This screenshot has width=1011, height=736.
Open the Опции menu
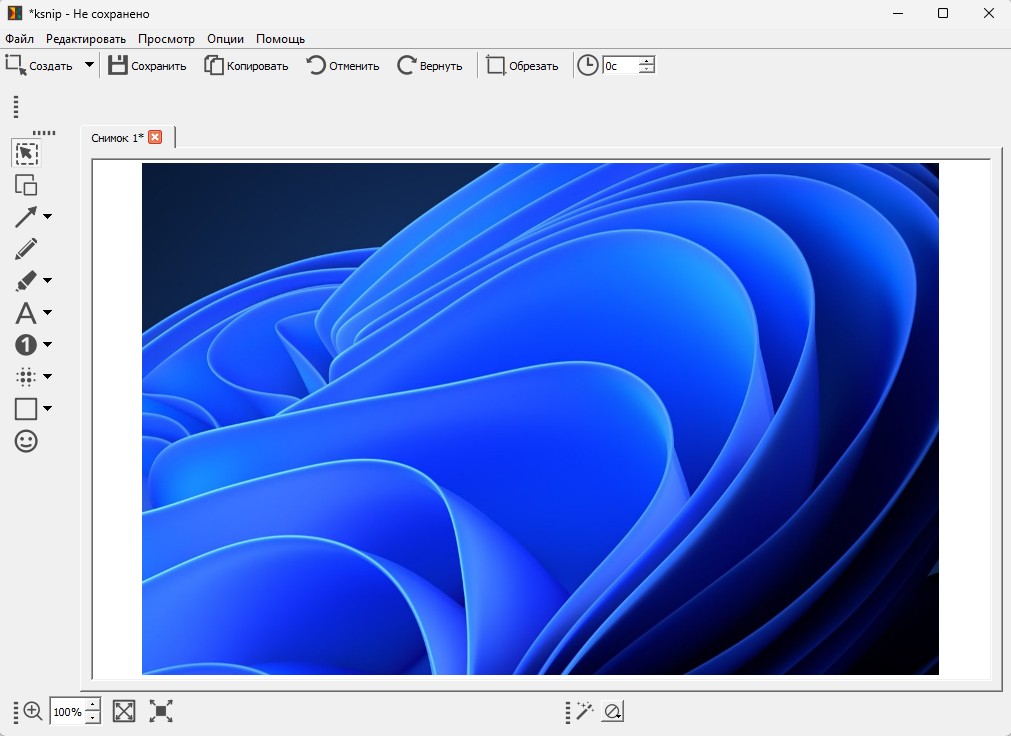225,39
